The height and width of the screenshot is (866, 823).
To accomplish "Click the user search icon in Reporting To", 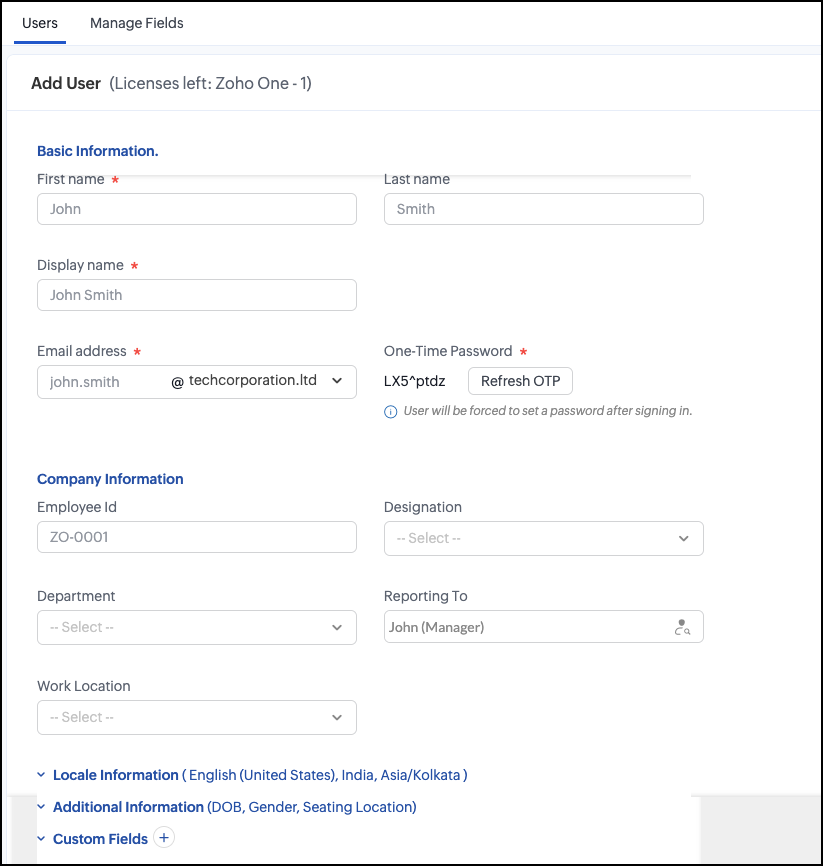I will click(683, 628).
